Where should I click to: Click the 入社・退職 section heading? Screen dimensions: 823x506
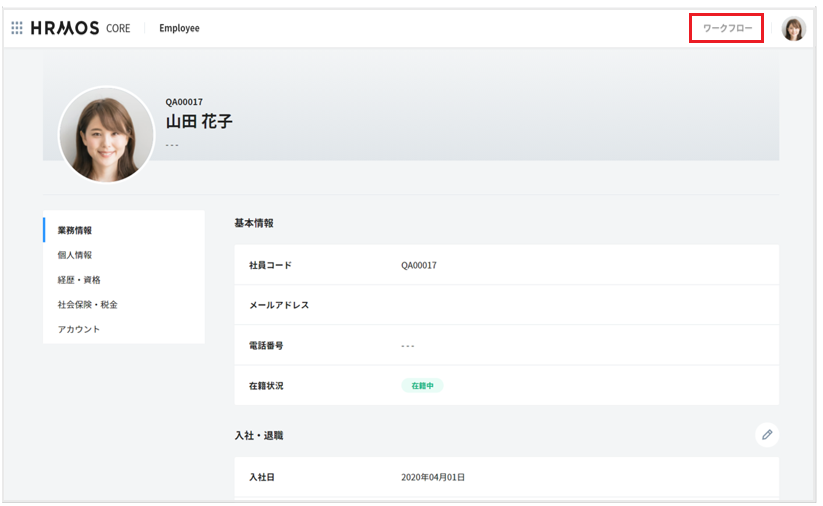[x=259, y=436]
